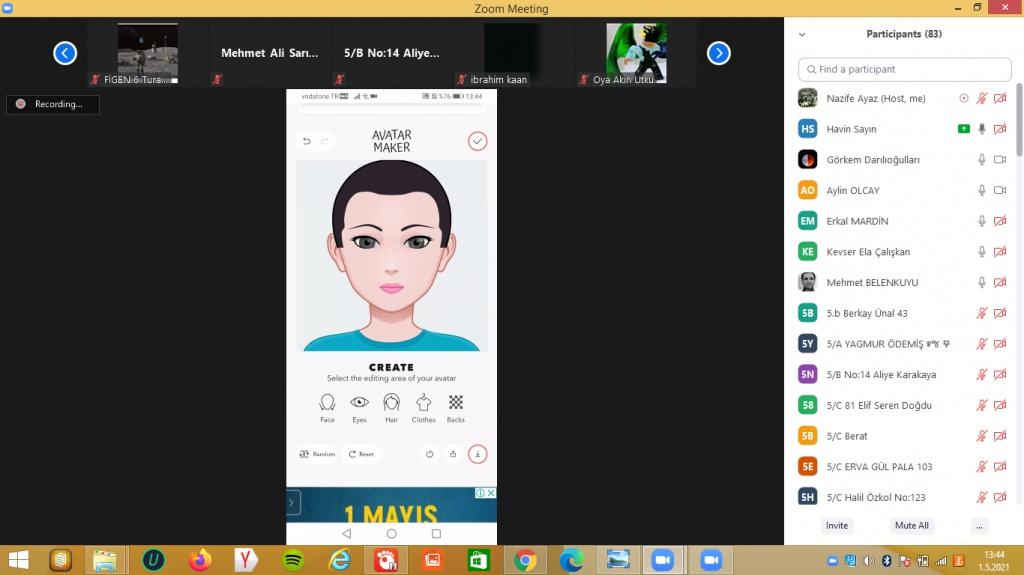Toggle Aylin OLCAY's camera icon
The width and height of the screenshot is (1024, 575).
coord(1000,191)
